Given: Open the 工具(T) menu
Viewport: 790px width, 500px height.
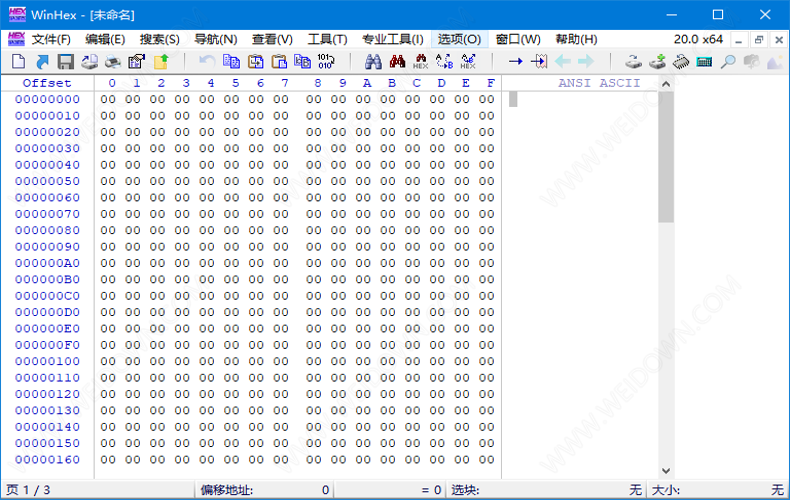Looking at the screenshot, I should tap(327, 39).
